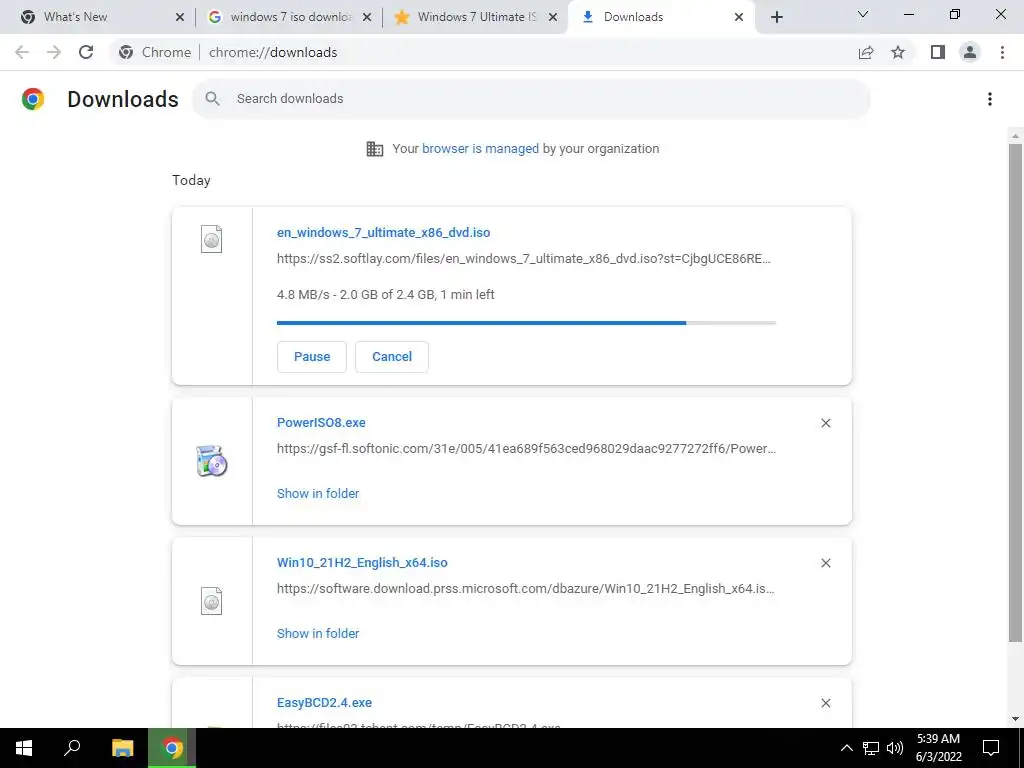The height and width of the screenshot is (768, 1024).
Task: Close the Windows 7 Ultimate tab
Action: tap(553, 17)
